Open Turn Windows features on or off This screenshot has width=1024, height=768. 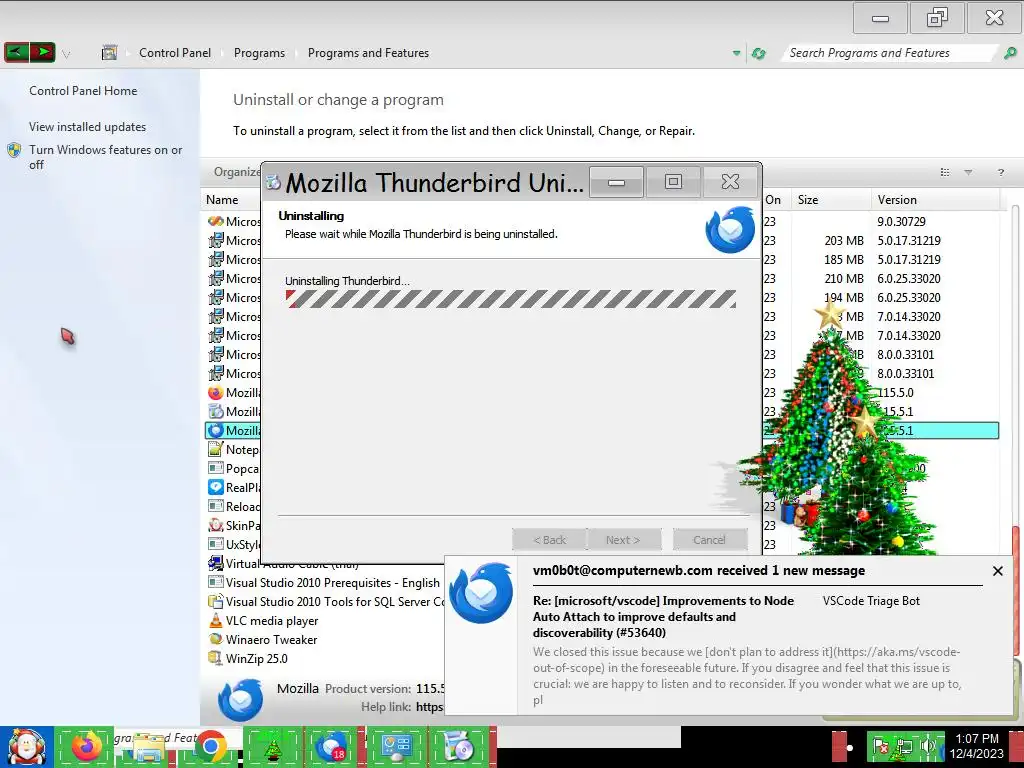[105, 157]
